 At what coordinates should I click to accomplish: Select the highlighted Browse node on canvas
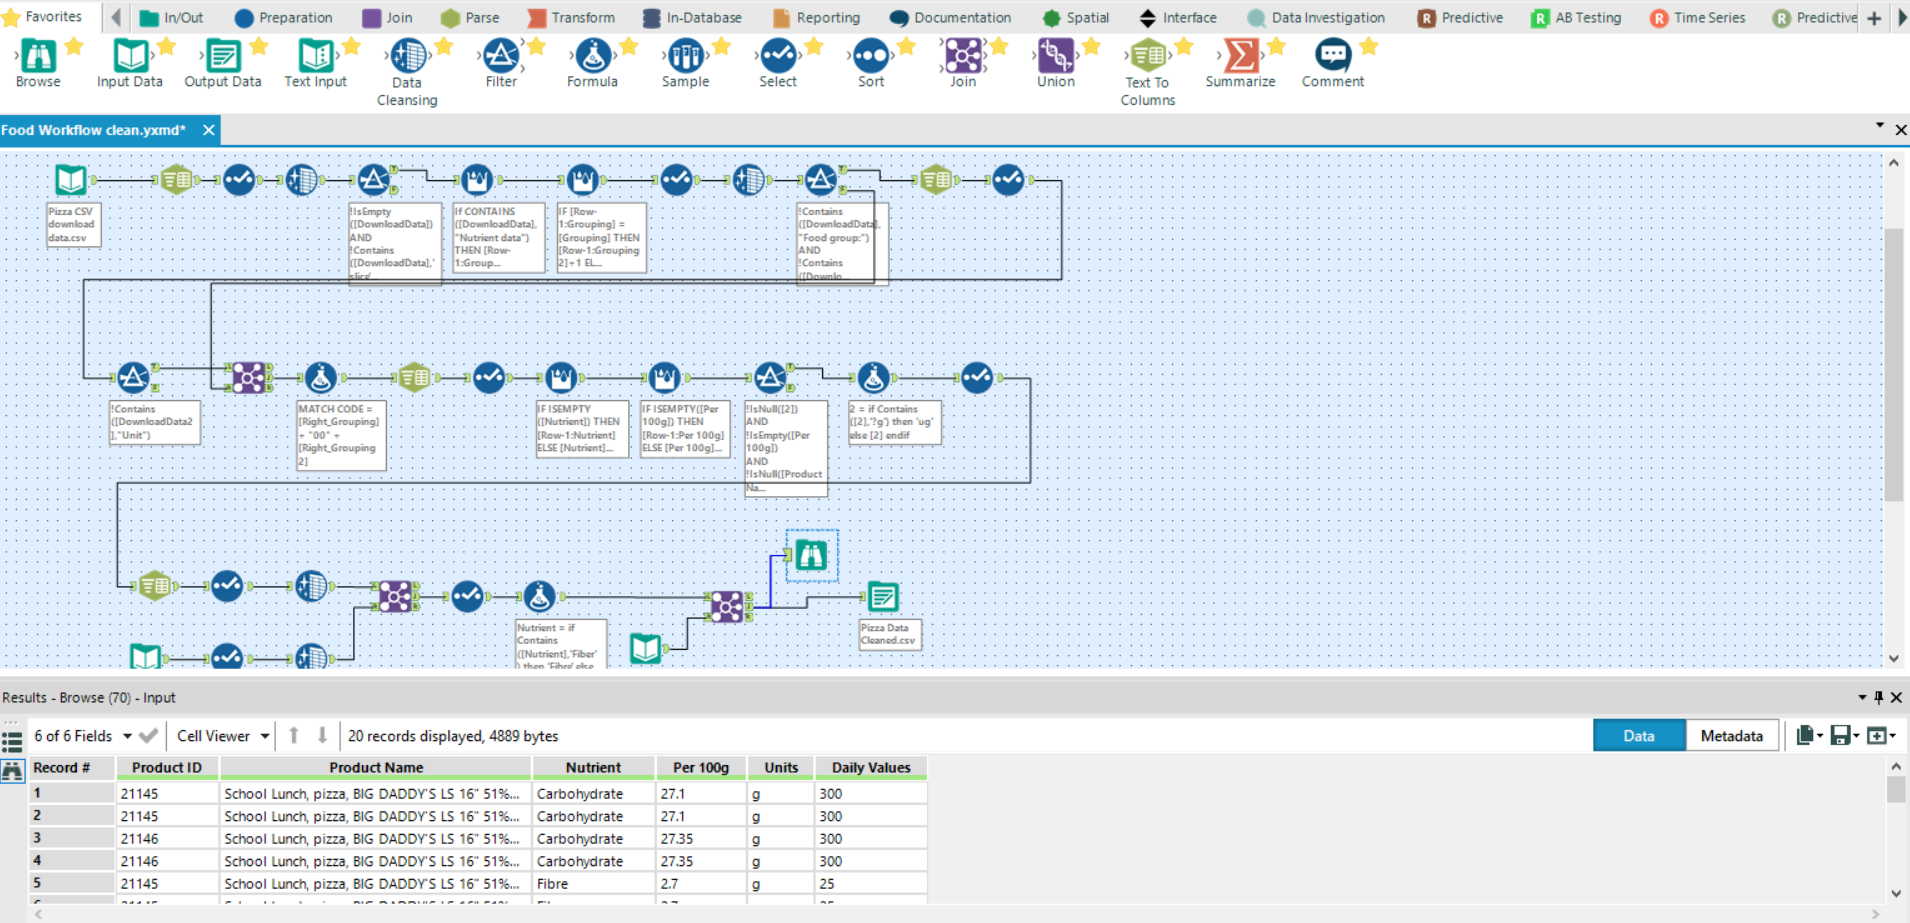(x=811, y=555)
